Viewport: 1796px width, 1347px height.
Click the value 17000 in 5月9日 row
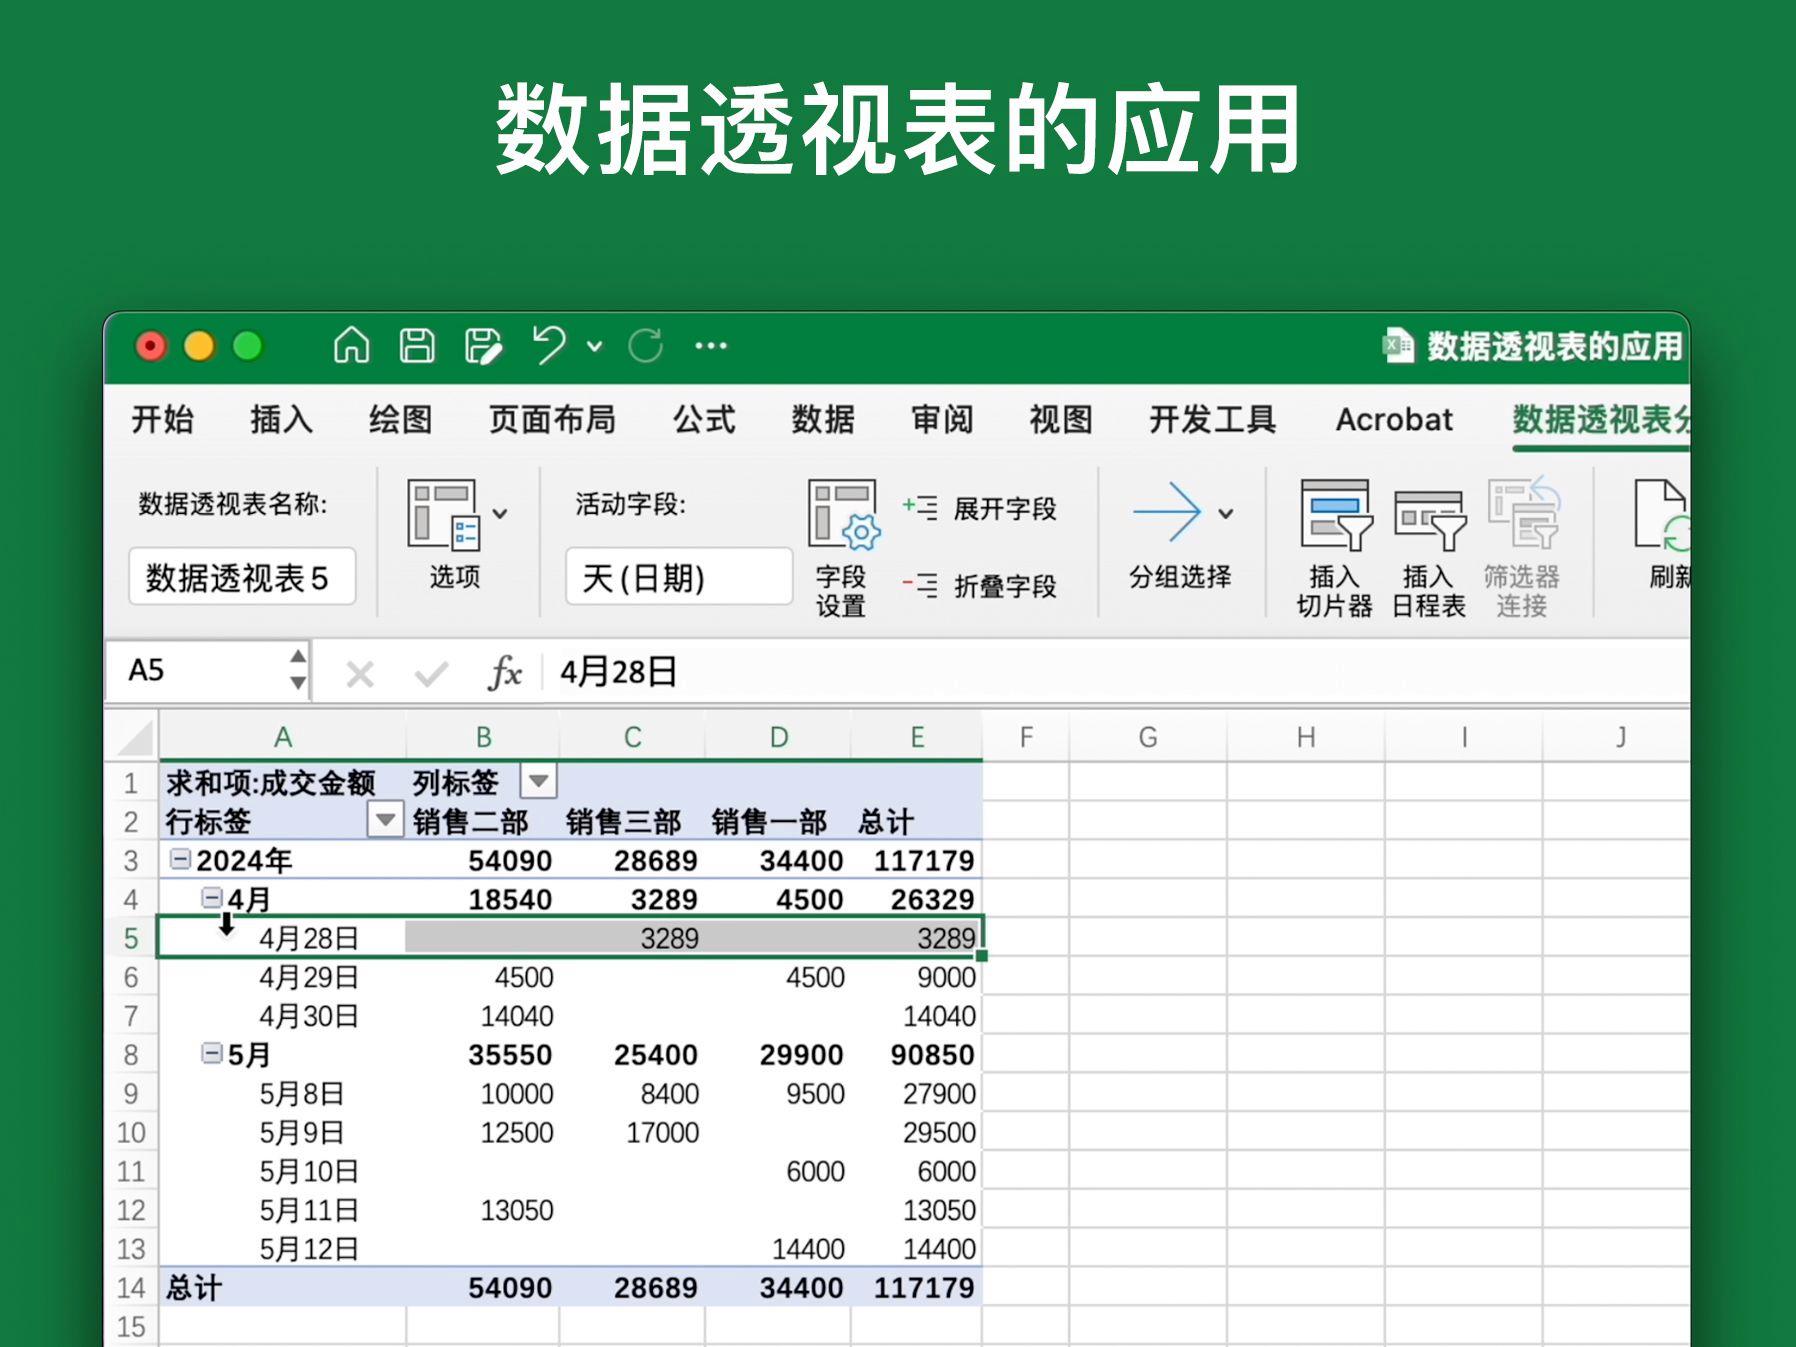tap(663, 1132)
